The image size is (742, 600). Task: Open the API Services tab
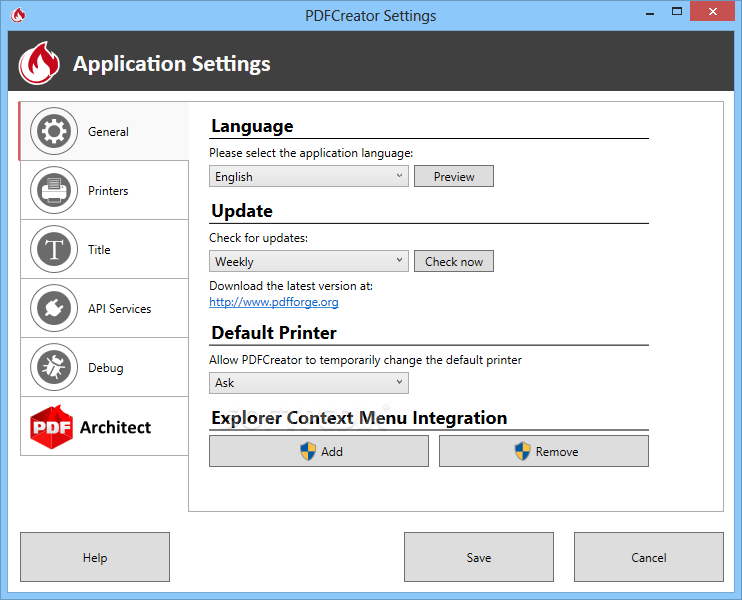(104, 308)
